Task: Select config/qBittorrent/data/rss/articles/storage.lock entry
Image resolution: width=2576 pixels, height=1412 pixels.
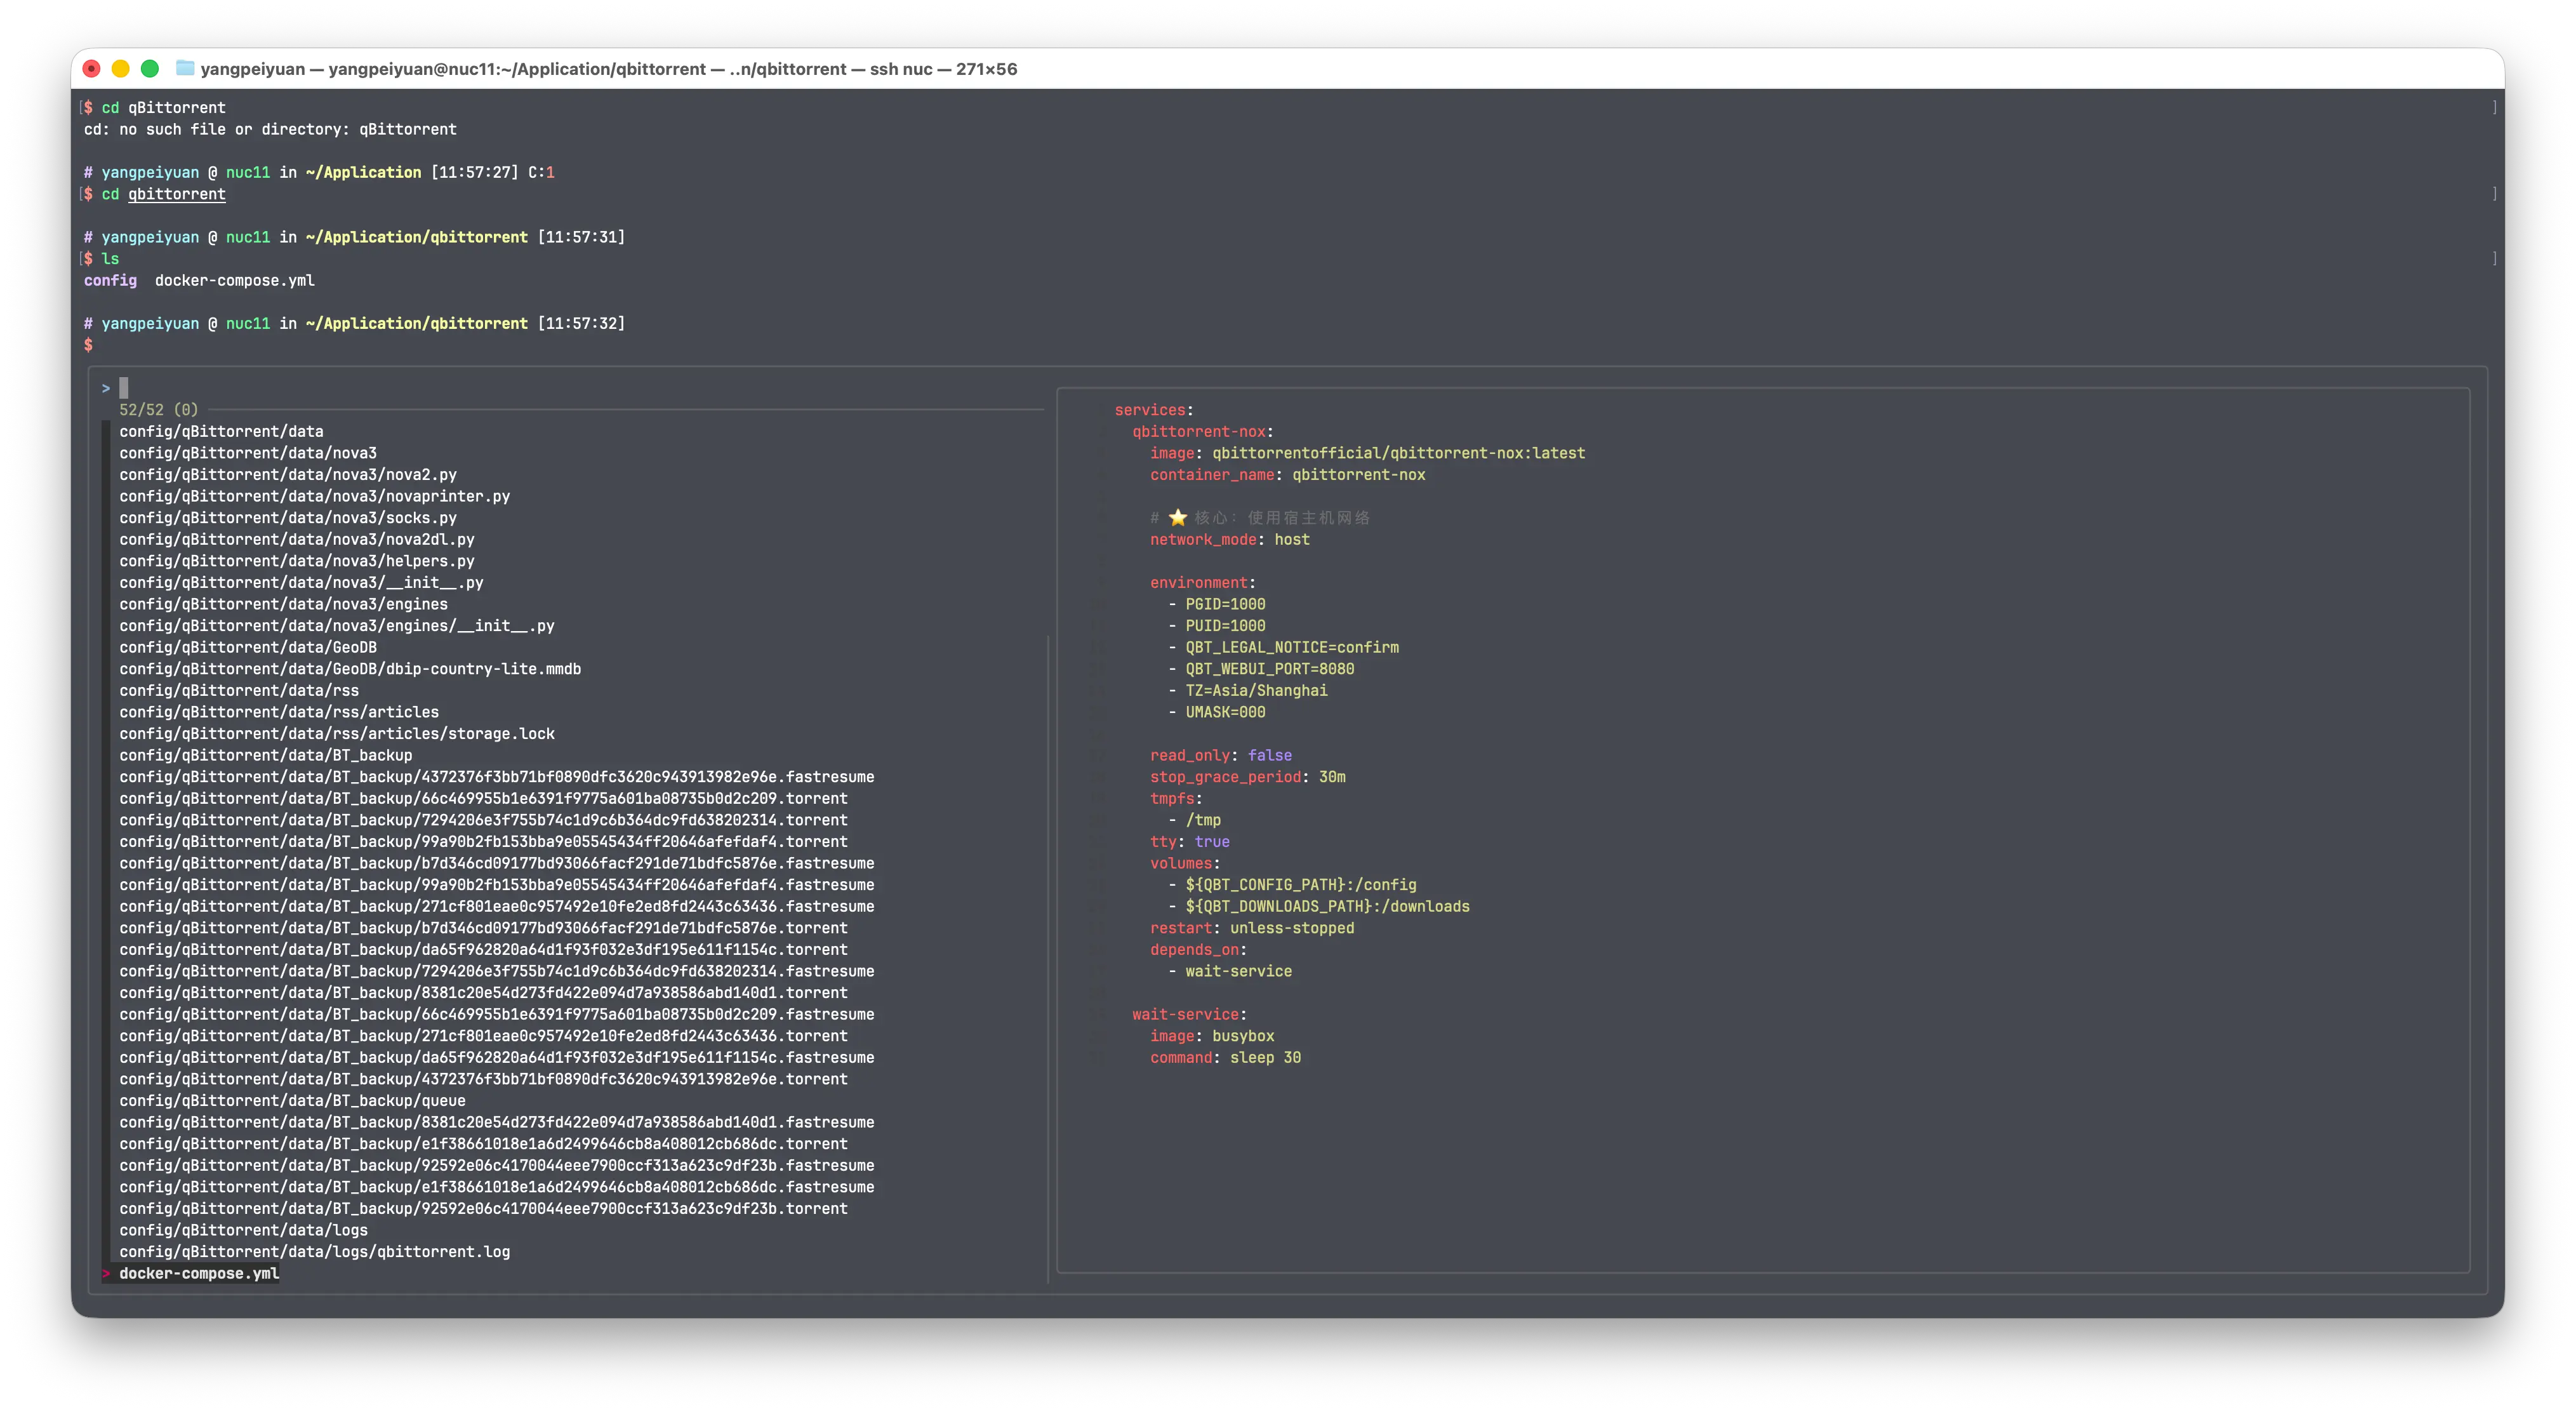Action: click(x=337, y=734)
